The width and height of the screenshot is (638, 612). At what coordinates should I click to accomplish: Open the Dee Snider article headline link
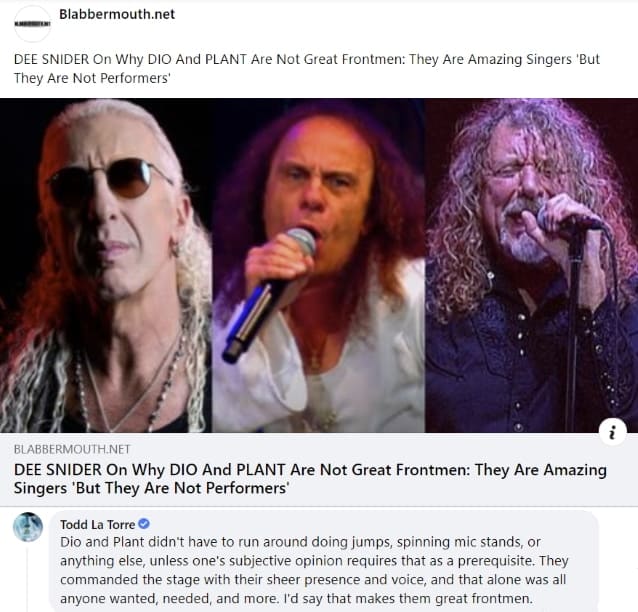310,479
